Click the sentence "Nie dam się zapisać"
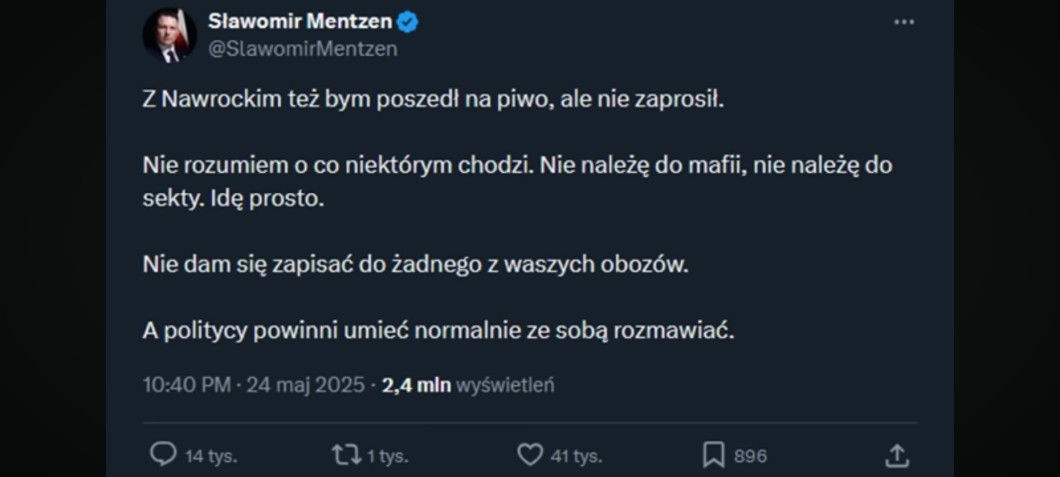 click(x=417, y=267)
